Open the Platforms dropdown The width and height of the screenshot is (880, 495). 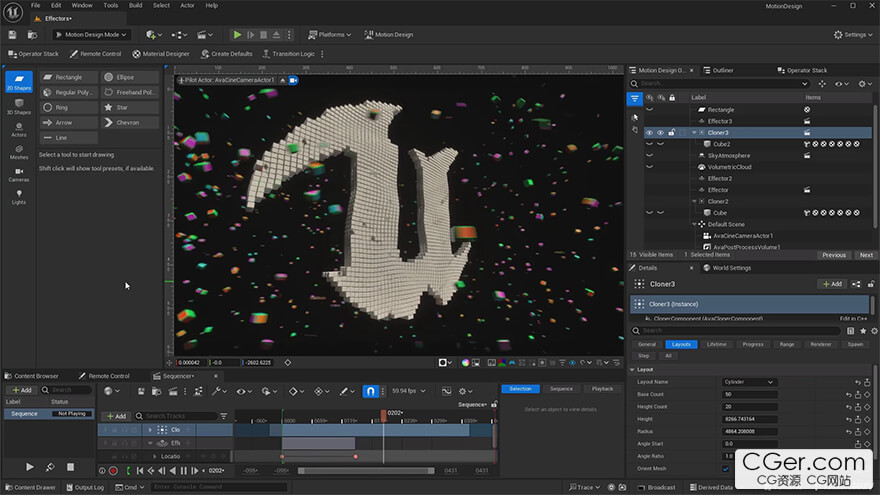329,35
